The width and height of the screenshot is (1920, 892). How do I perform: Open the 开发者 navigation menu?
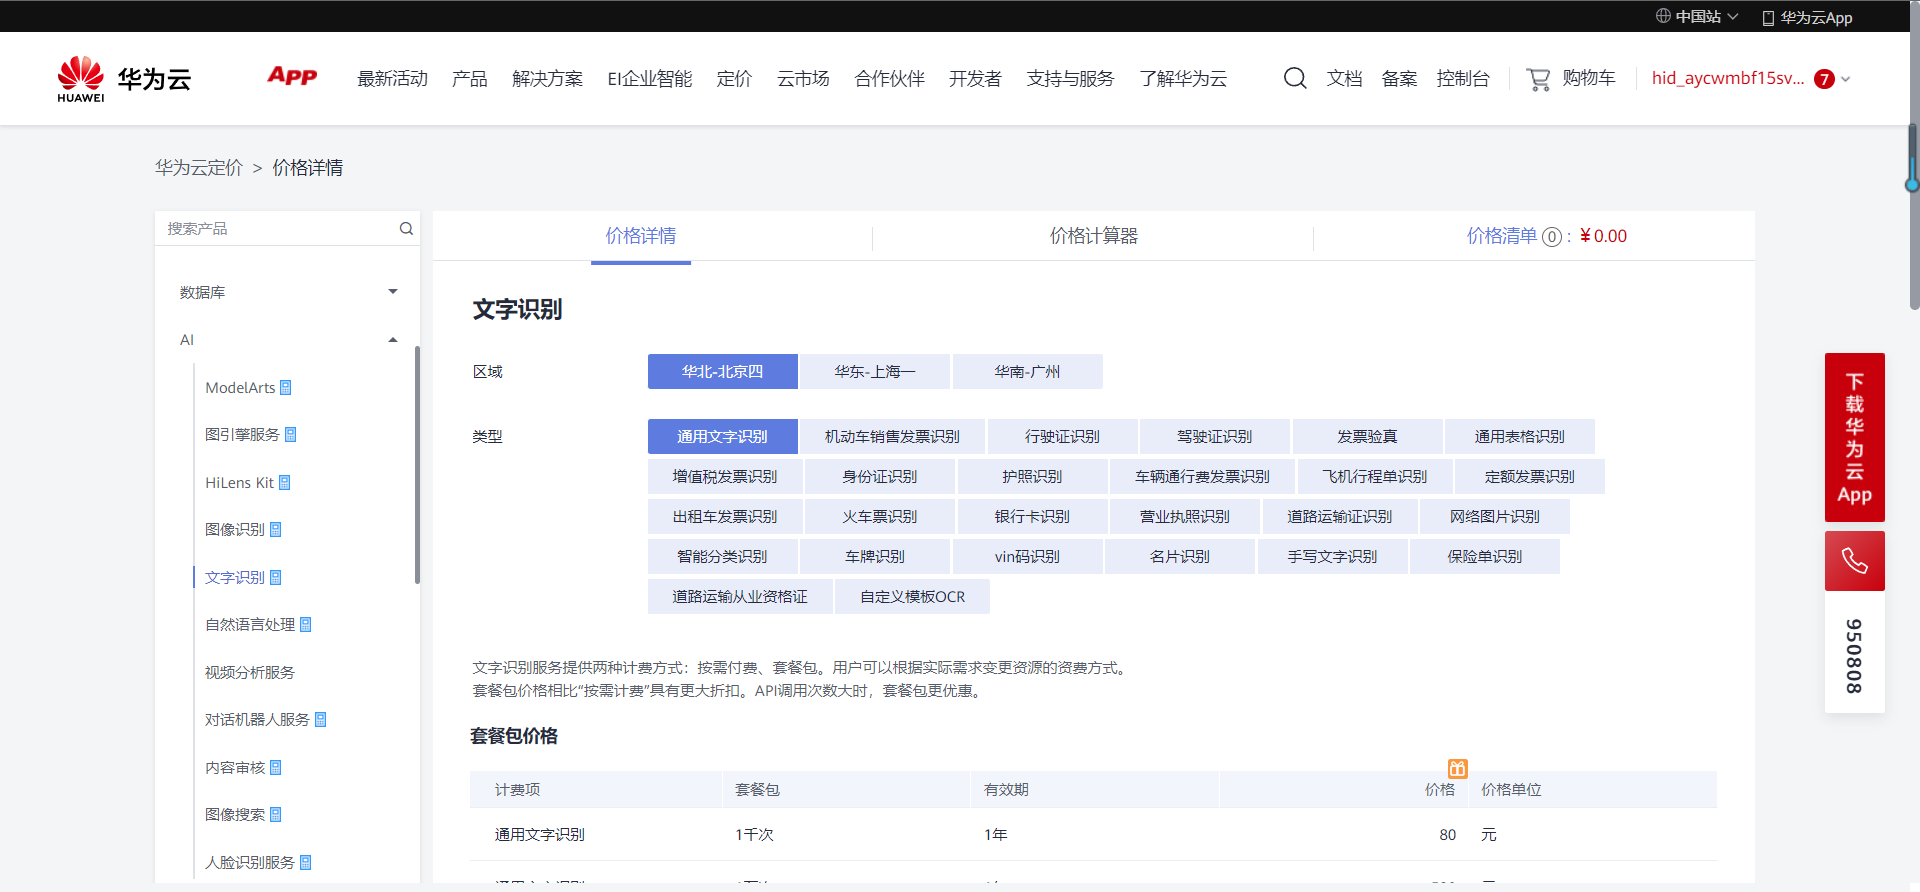click(x=975, y=78)
